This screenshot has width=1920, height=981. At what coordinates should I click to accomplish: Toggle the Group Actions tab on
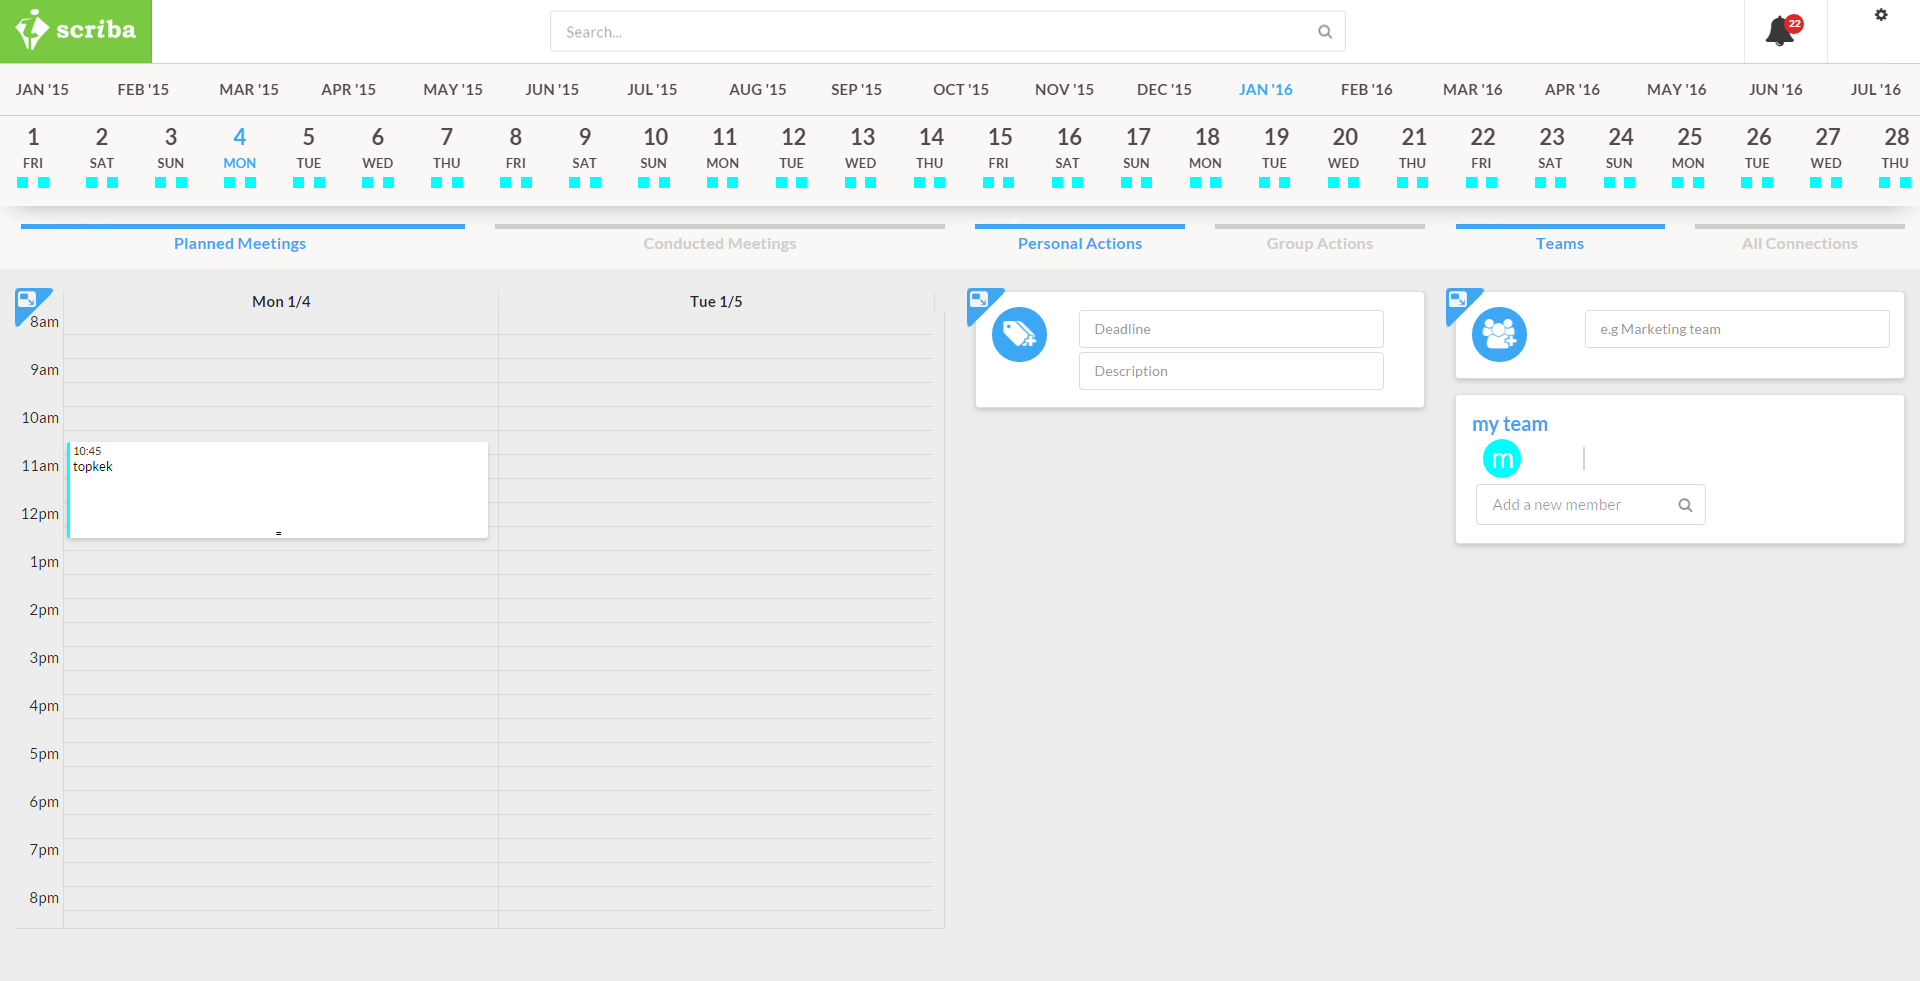(1319, 243)
